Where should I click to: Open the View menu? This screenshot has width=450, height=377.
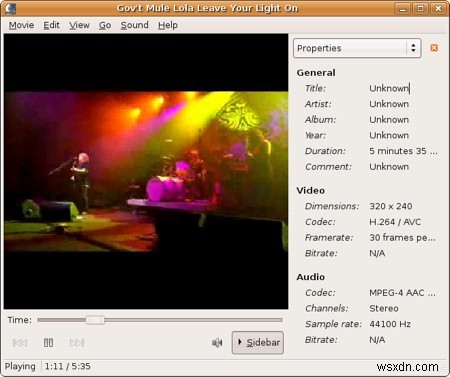point(79,25)
